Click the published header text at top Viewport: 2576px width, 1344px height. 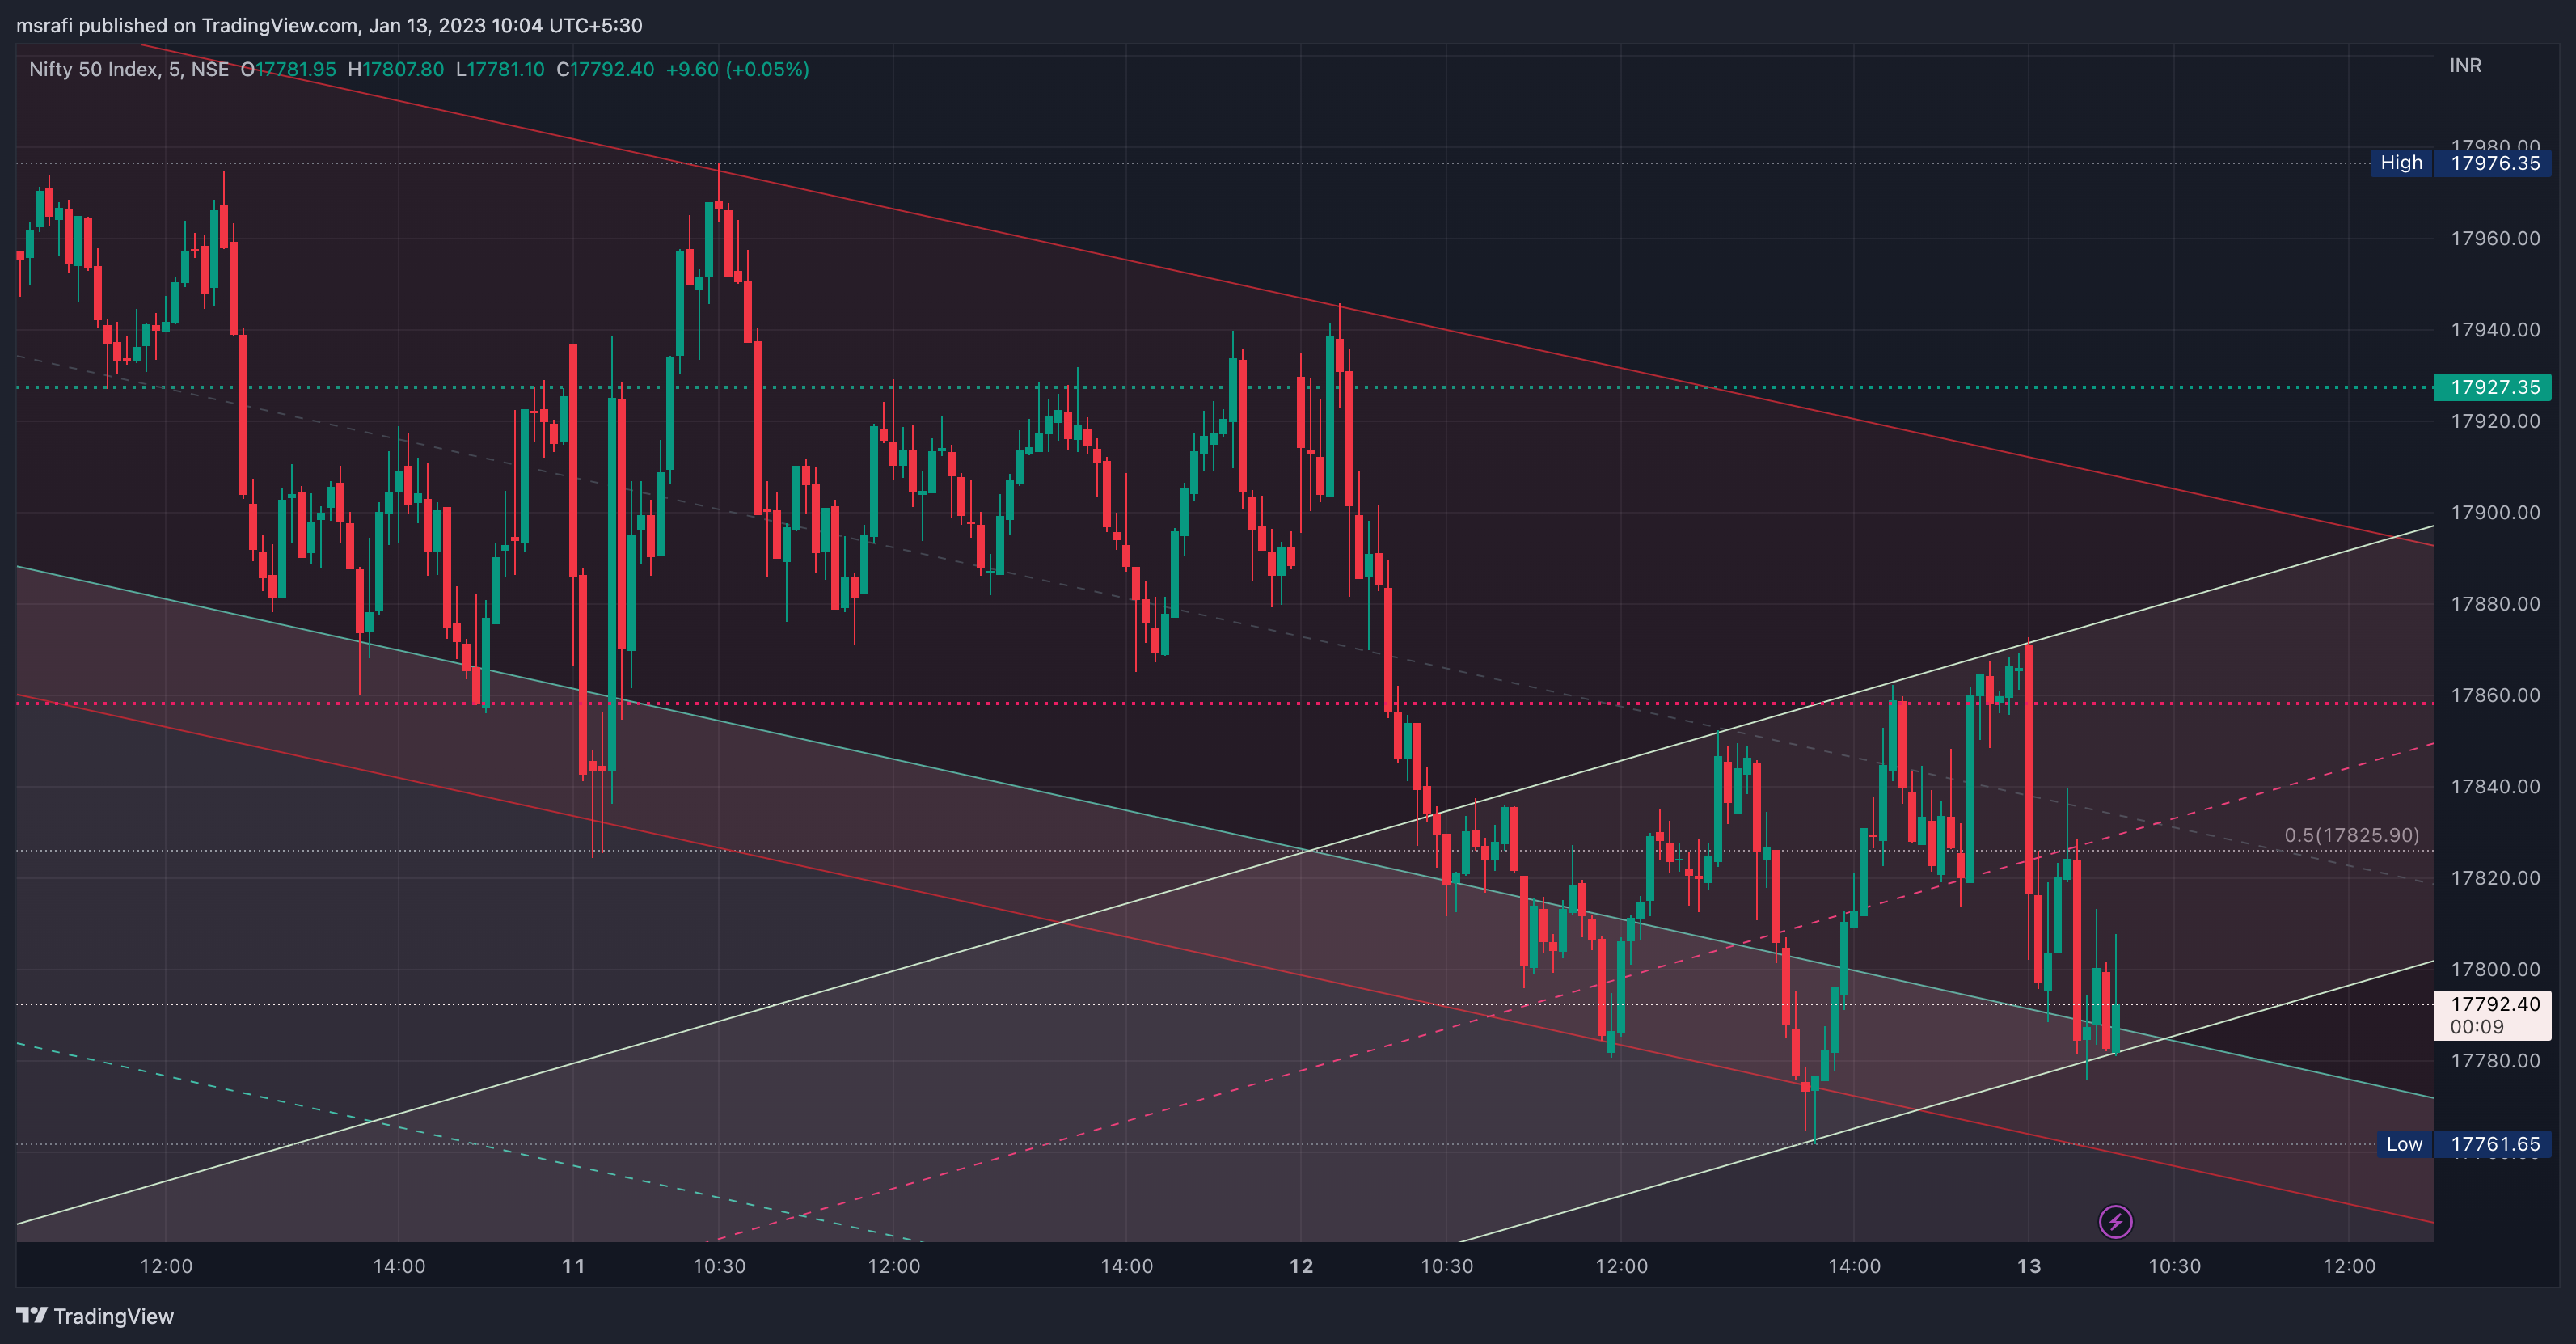[329, 25]
